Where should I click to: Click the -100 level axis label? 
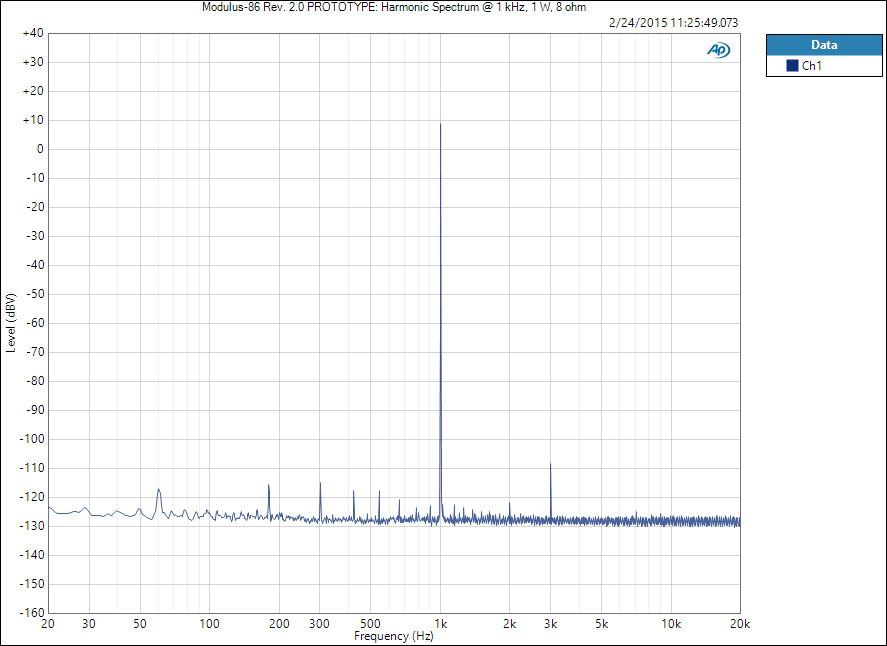coord(32,439)
